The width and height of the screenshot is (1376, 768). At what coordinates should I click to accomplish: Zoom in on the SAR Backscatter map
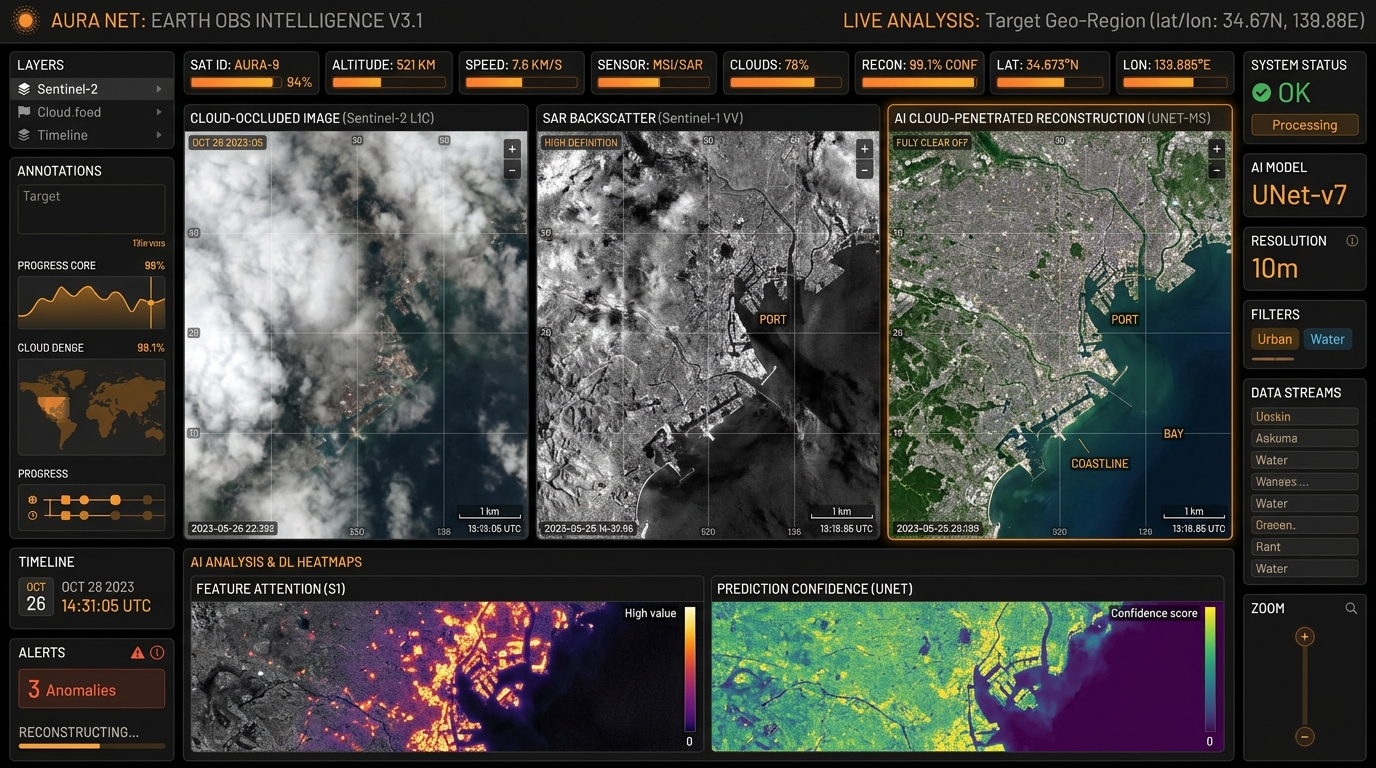864,149
